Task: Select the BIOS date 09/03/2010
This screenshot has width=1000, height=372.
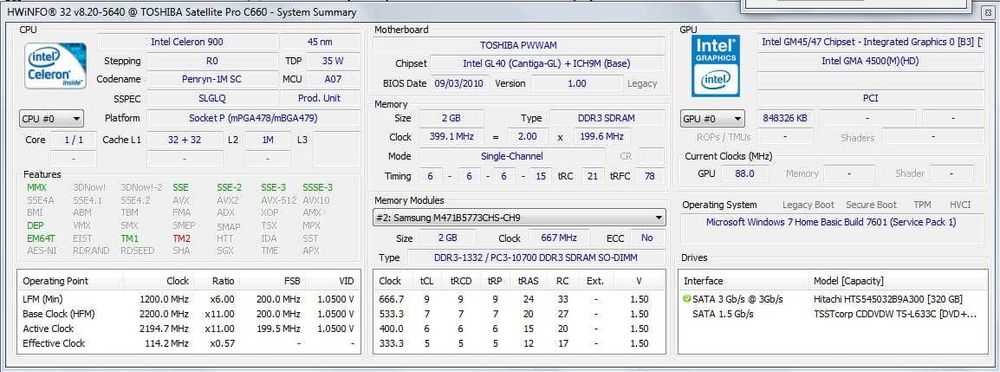Action: click(x=460, y=84)
